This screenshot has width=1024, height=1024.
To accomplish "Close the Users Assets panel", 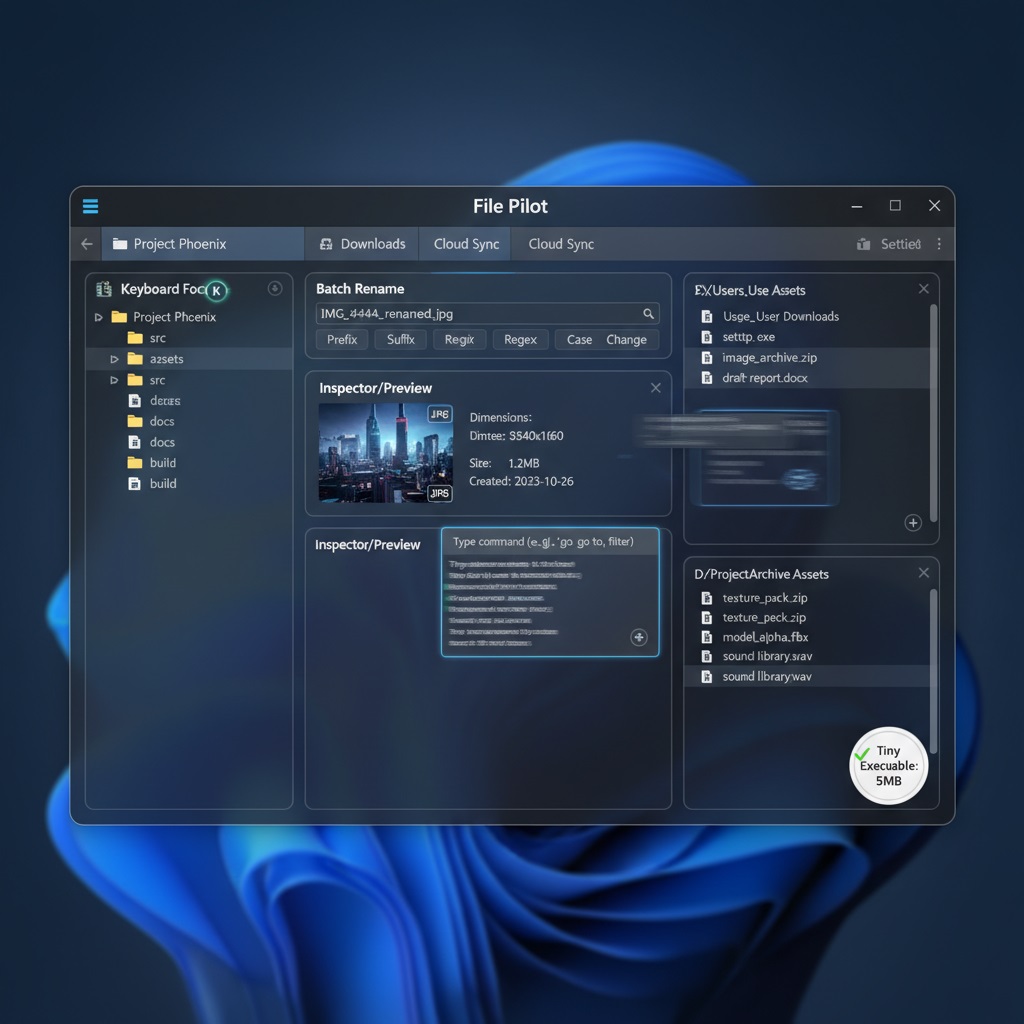I will pyautogui.click(x=923, y=289).
